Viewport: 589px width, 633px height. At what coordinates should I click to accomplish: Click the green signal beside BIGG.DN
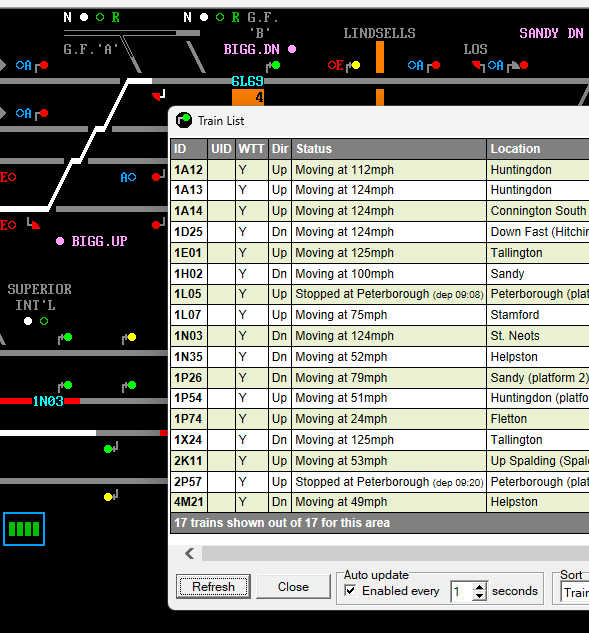pyautogui.click(x=276, y=65)
